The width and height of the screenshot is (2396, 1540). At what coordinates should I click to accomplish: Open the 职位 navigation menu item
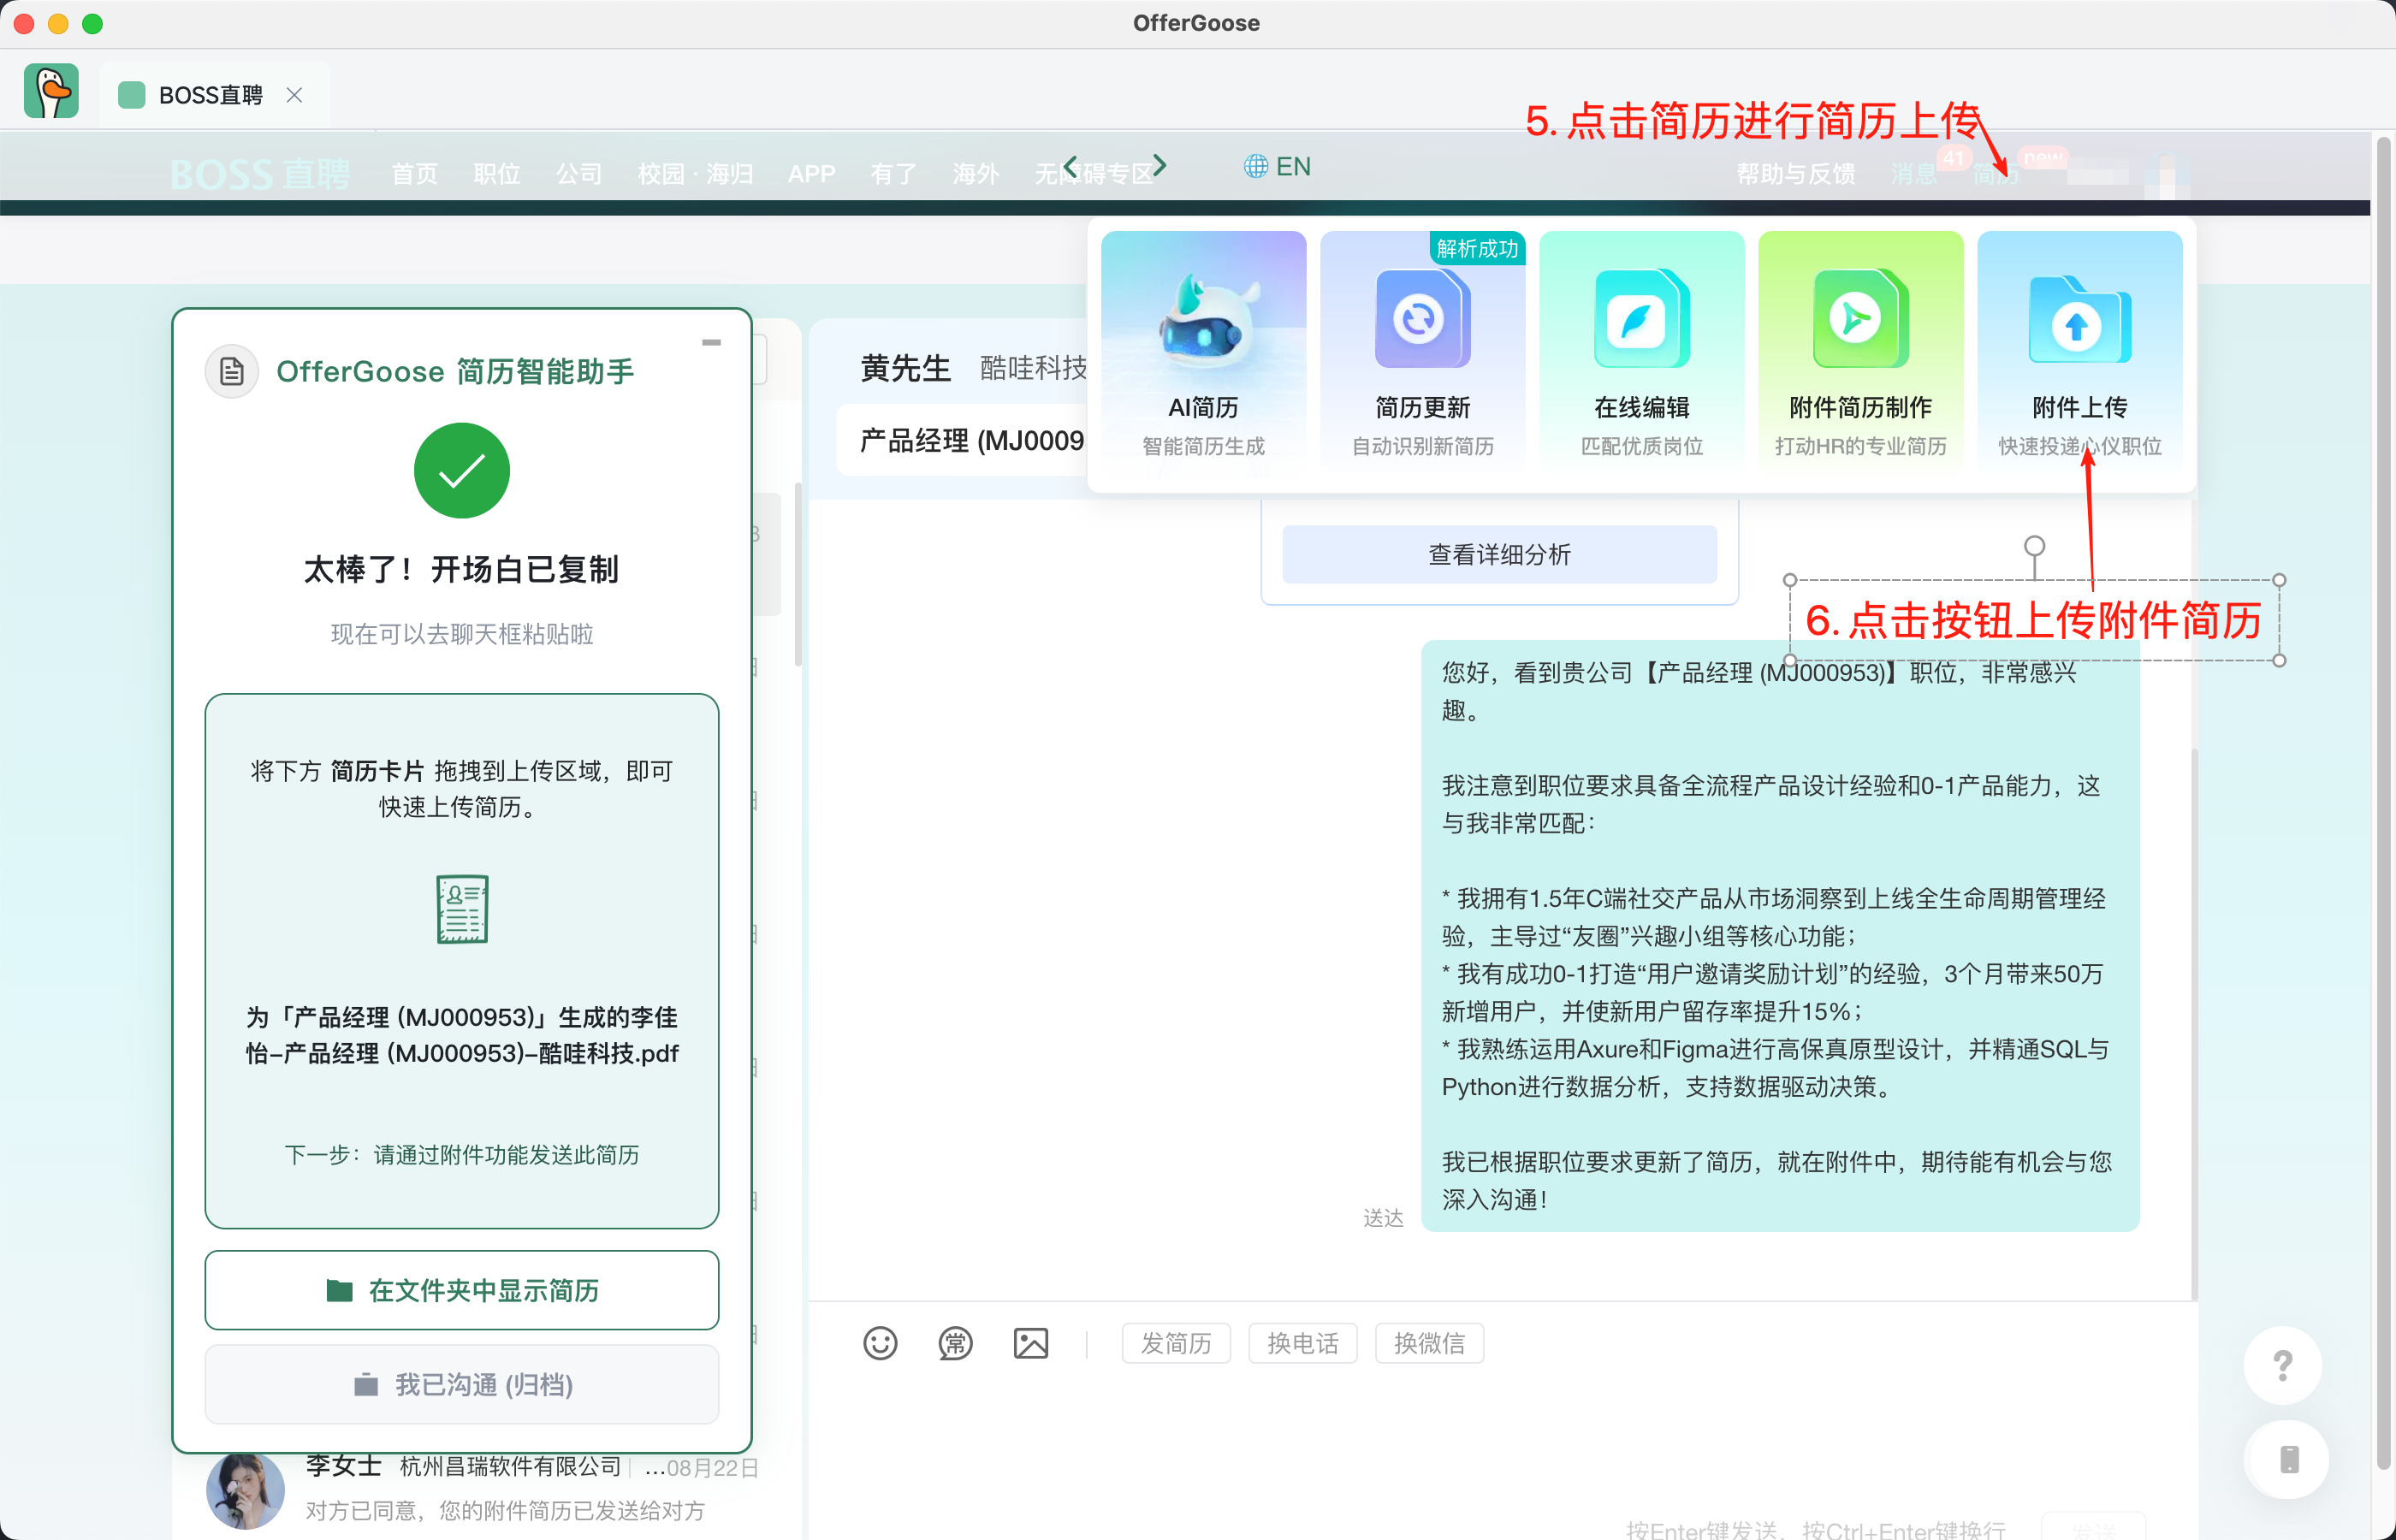pos(497,174)
